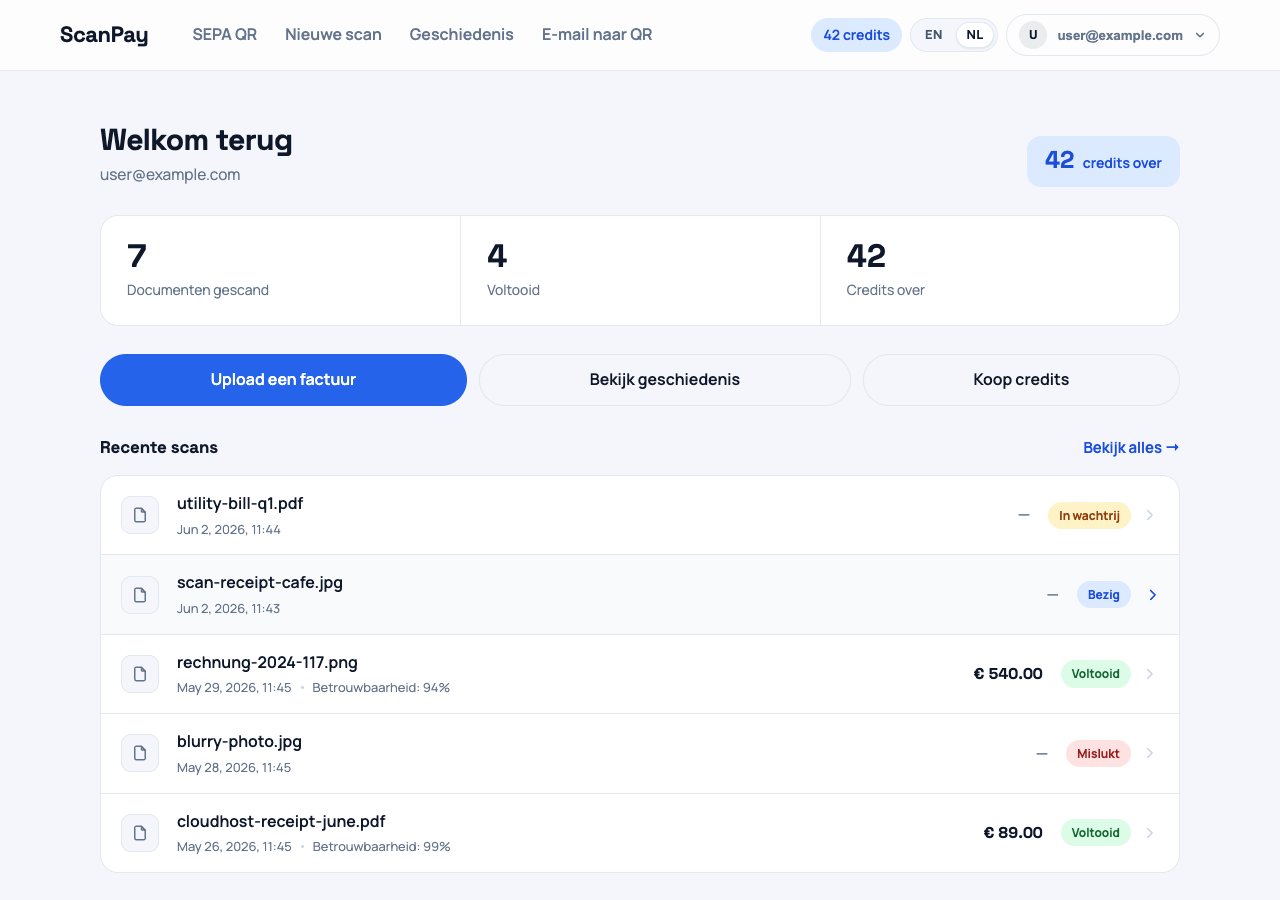
Task: Click the rechnung-2024-117.png file icon
Action: (140, 674)
